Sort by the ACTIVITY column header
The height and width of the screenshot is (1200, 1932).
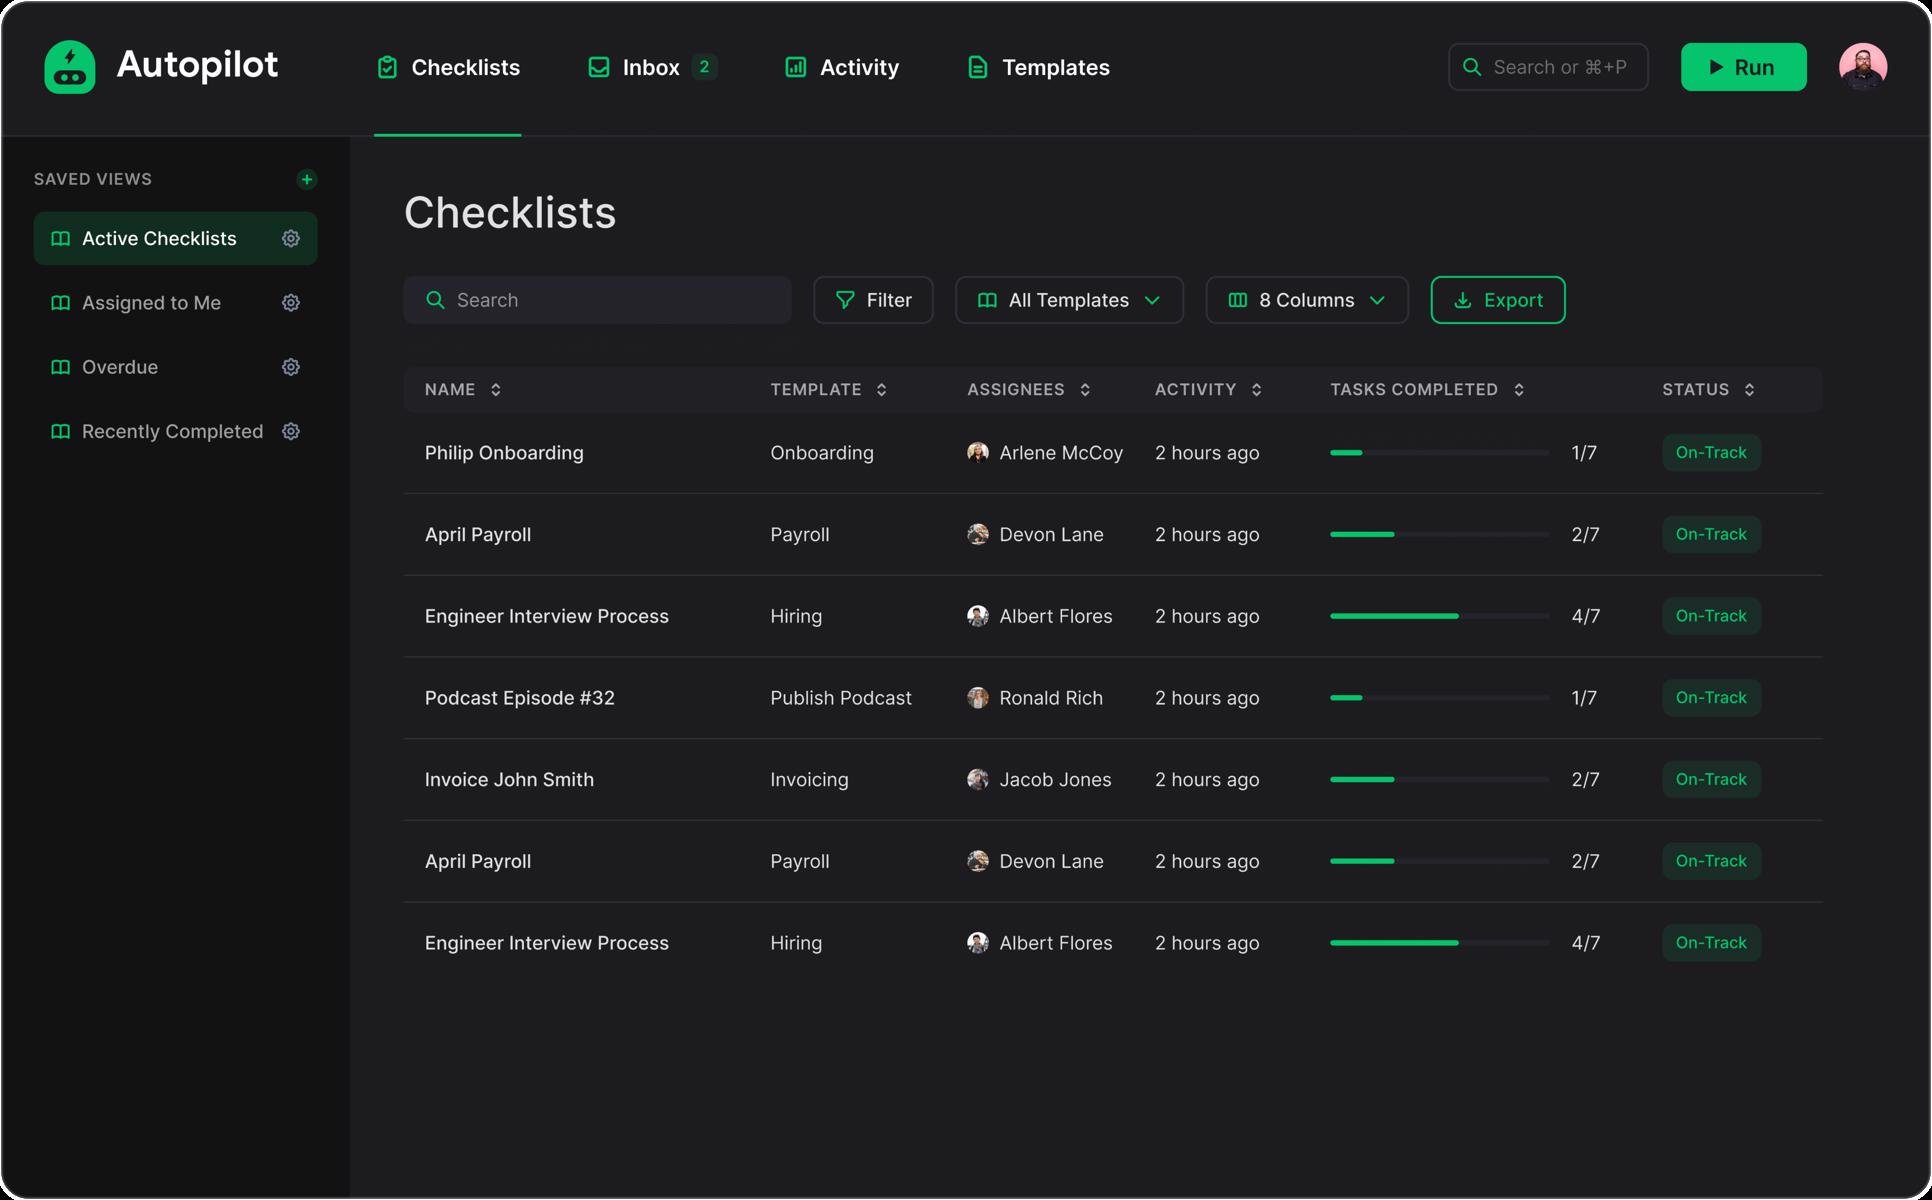point(1208,389)
